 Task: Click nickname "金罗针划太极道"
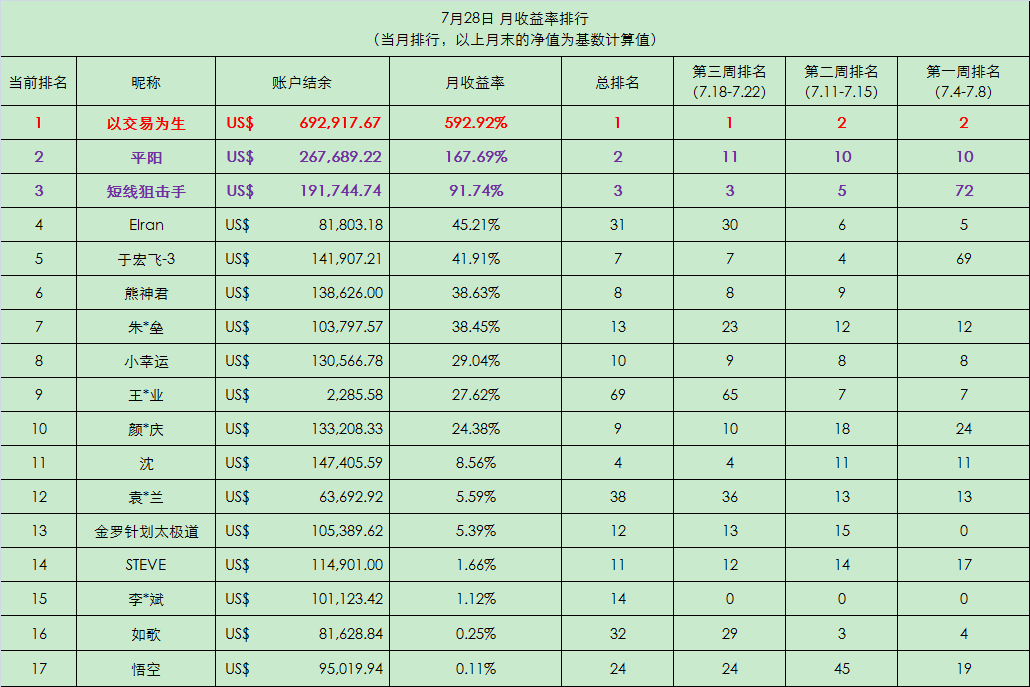click(146, 532)
